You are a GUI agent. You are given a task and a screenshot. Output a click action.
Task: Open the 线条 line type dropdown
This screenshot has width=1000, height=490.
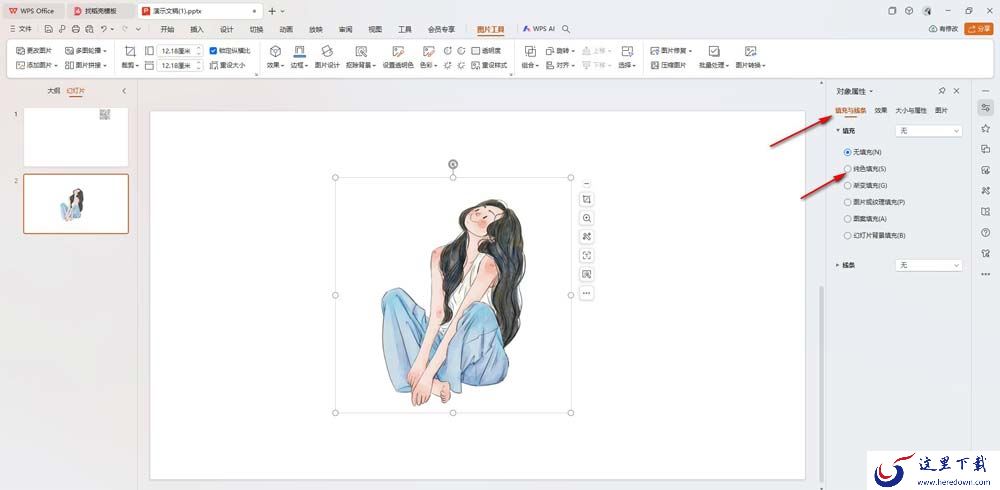(x=929, y=265)
